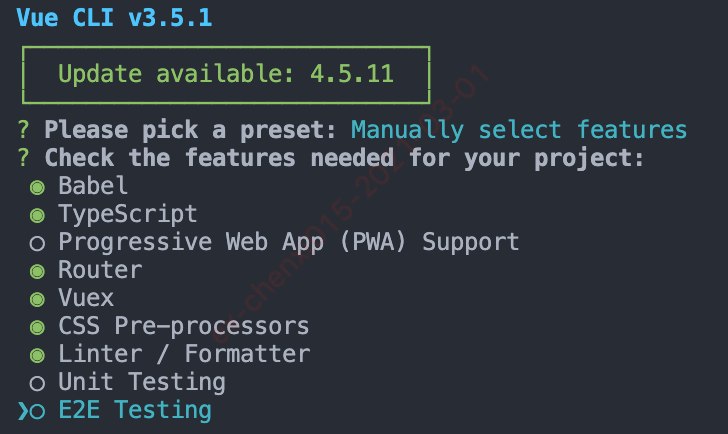This screenshot has width=728, height=434.
Task: Click the highlighted E2E Testing label
Action: point(135,410)
